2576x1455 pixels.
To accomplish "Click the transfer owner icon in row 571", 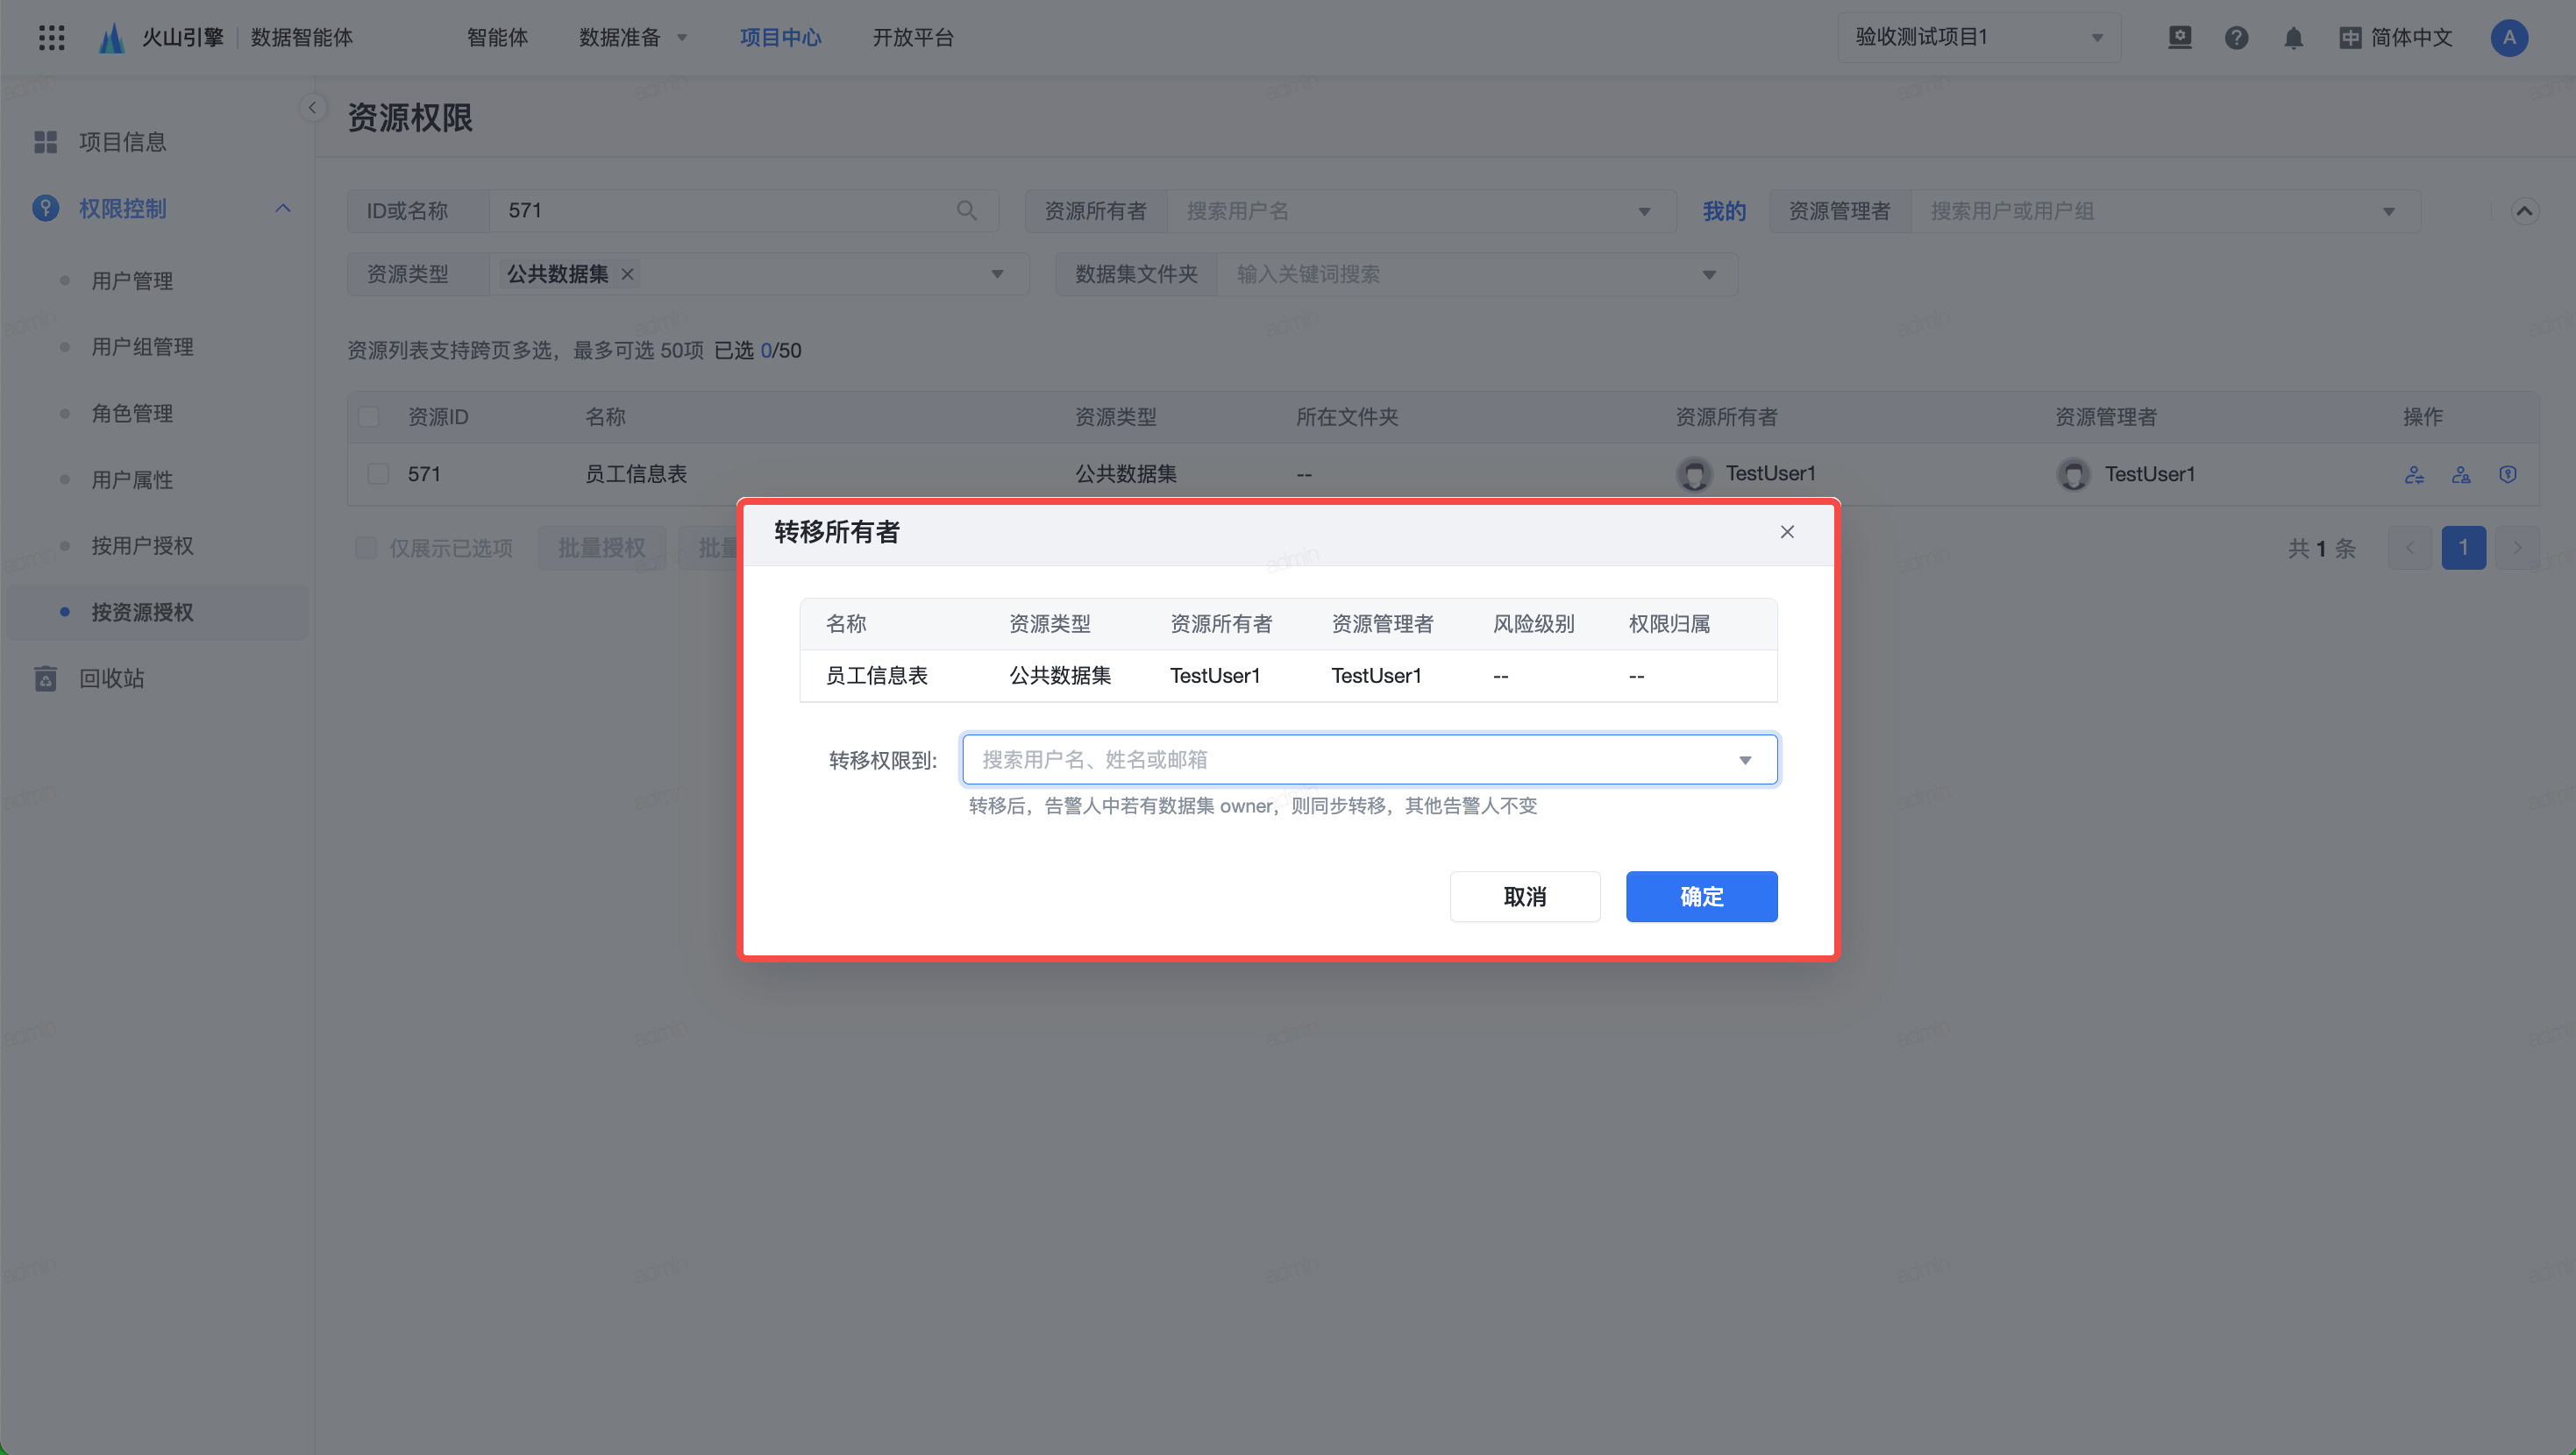I will (2414, 474).
